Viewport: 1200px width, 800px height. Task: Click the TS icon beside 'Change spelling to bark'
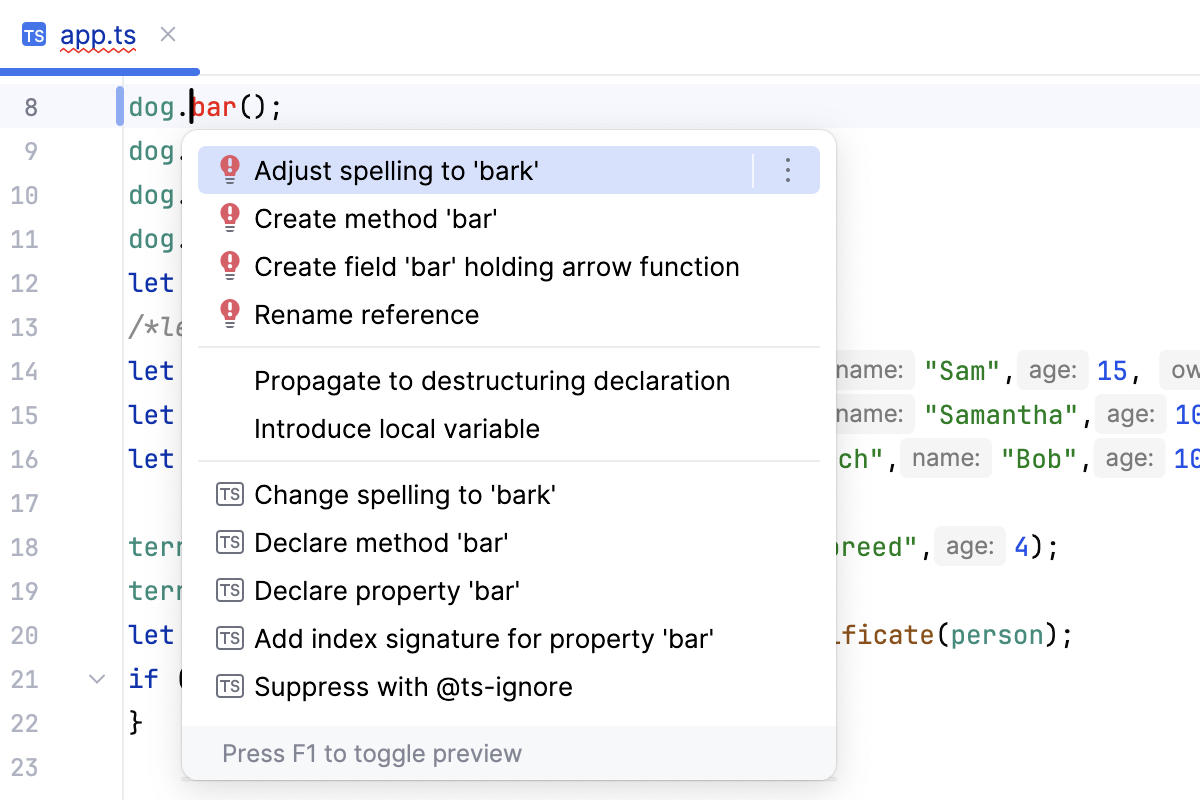click(229, 494)
